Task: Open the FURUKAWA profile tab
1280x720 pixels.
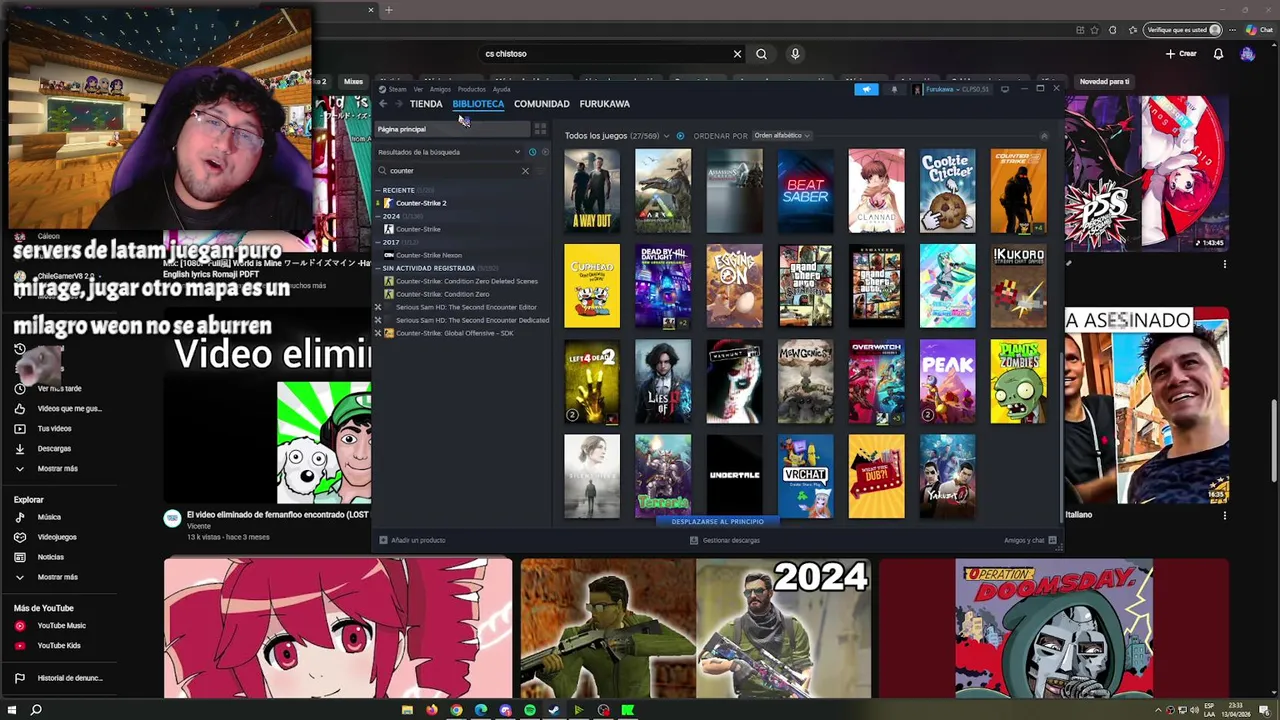Action: [605, 104]
